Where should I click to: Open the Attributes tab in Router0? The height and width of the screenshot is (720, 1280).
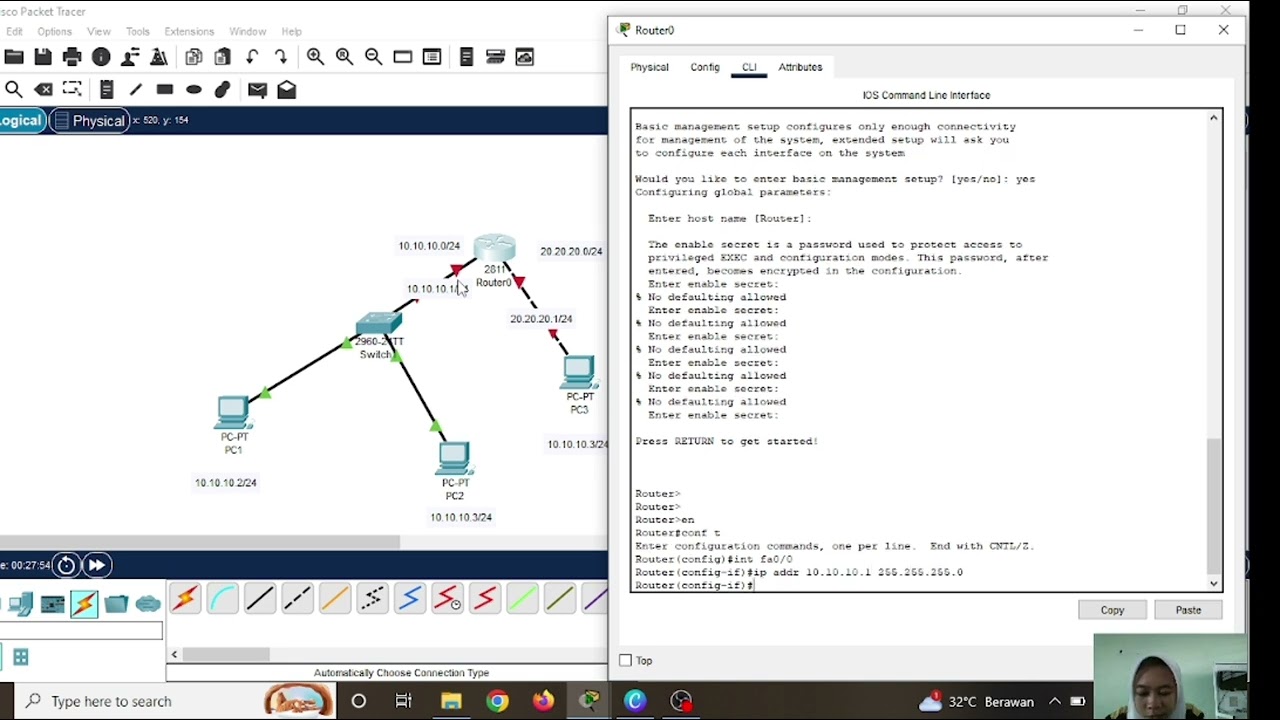click(800, 67)
